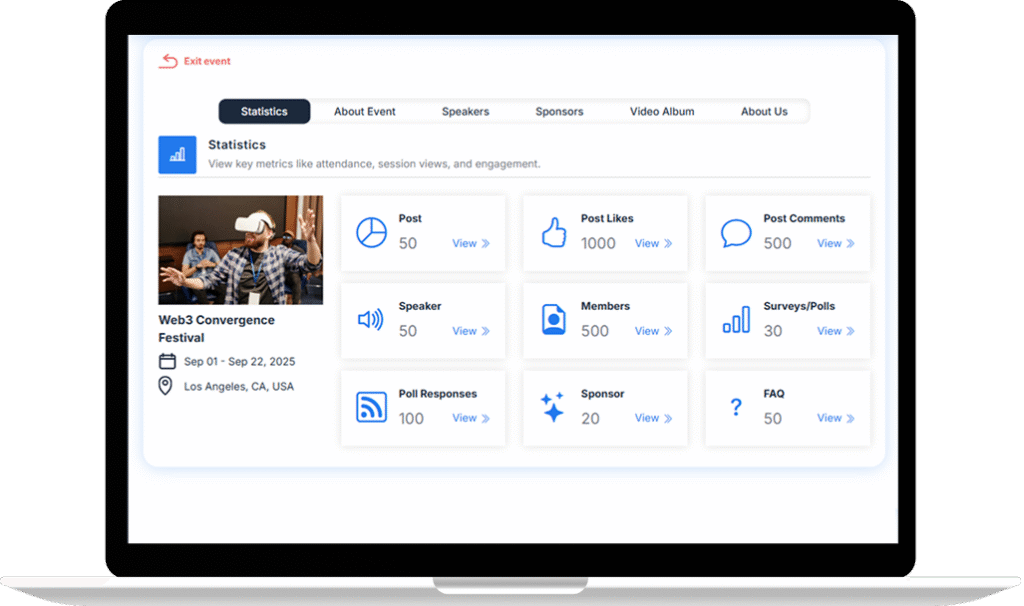
Task: Click the Los Angeles, CA, USA location
Action: [x=238, y=387]
